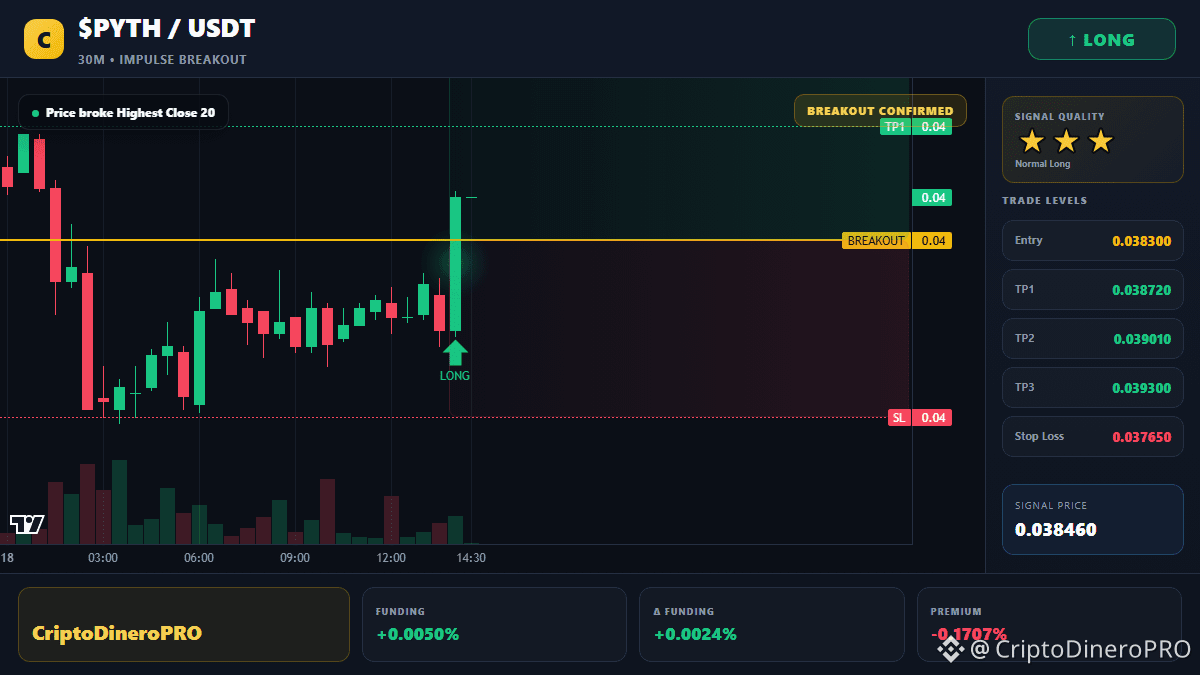Image resolution: width=1200 pixels, height=675 pixels.
Task: Click the Price broke Highest Close 20 badge
Action: coord(123,113)
